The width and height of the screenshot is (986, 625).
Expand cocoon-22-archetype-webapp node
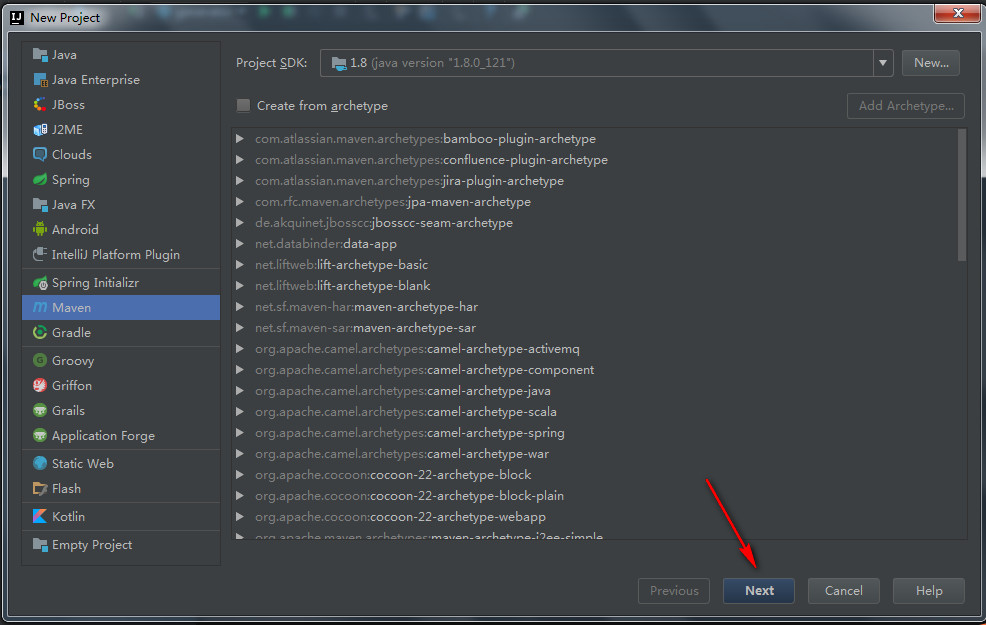[240, 517]
